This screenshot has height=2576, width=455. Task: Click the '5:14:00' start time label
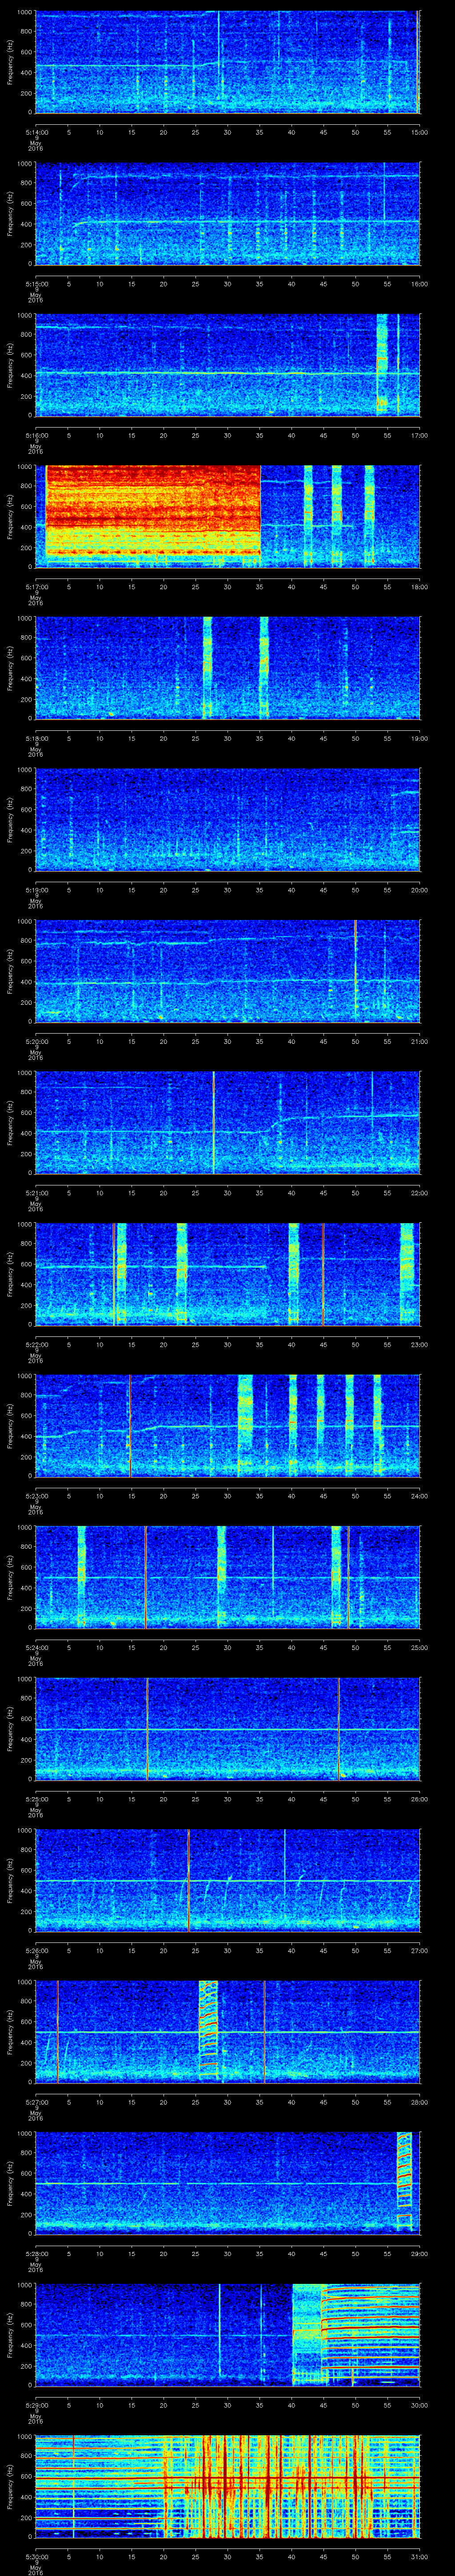36,132
